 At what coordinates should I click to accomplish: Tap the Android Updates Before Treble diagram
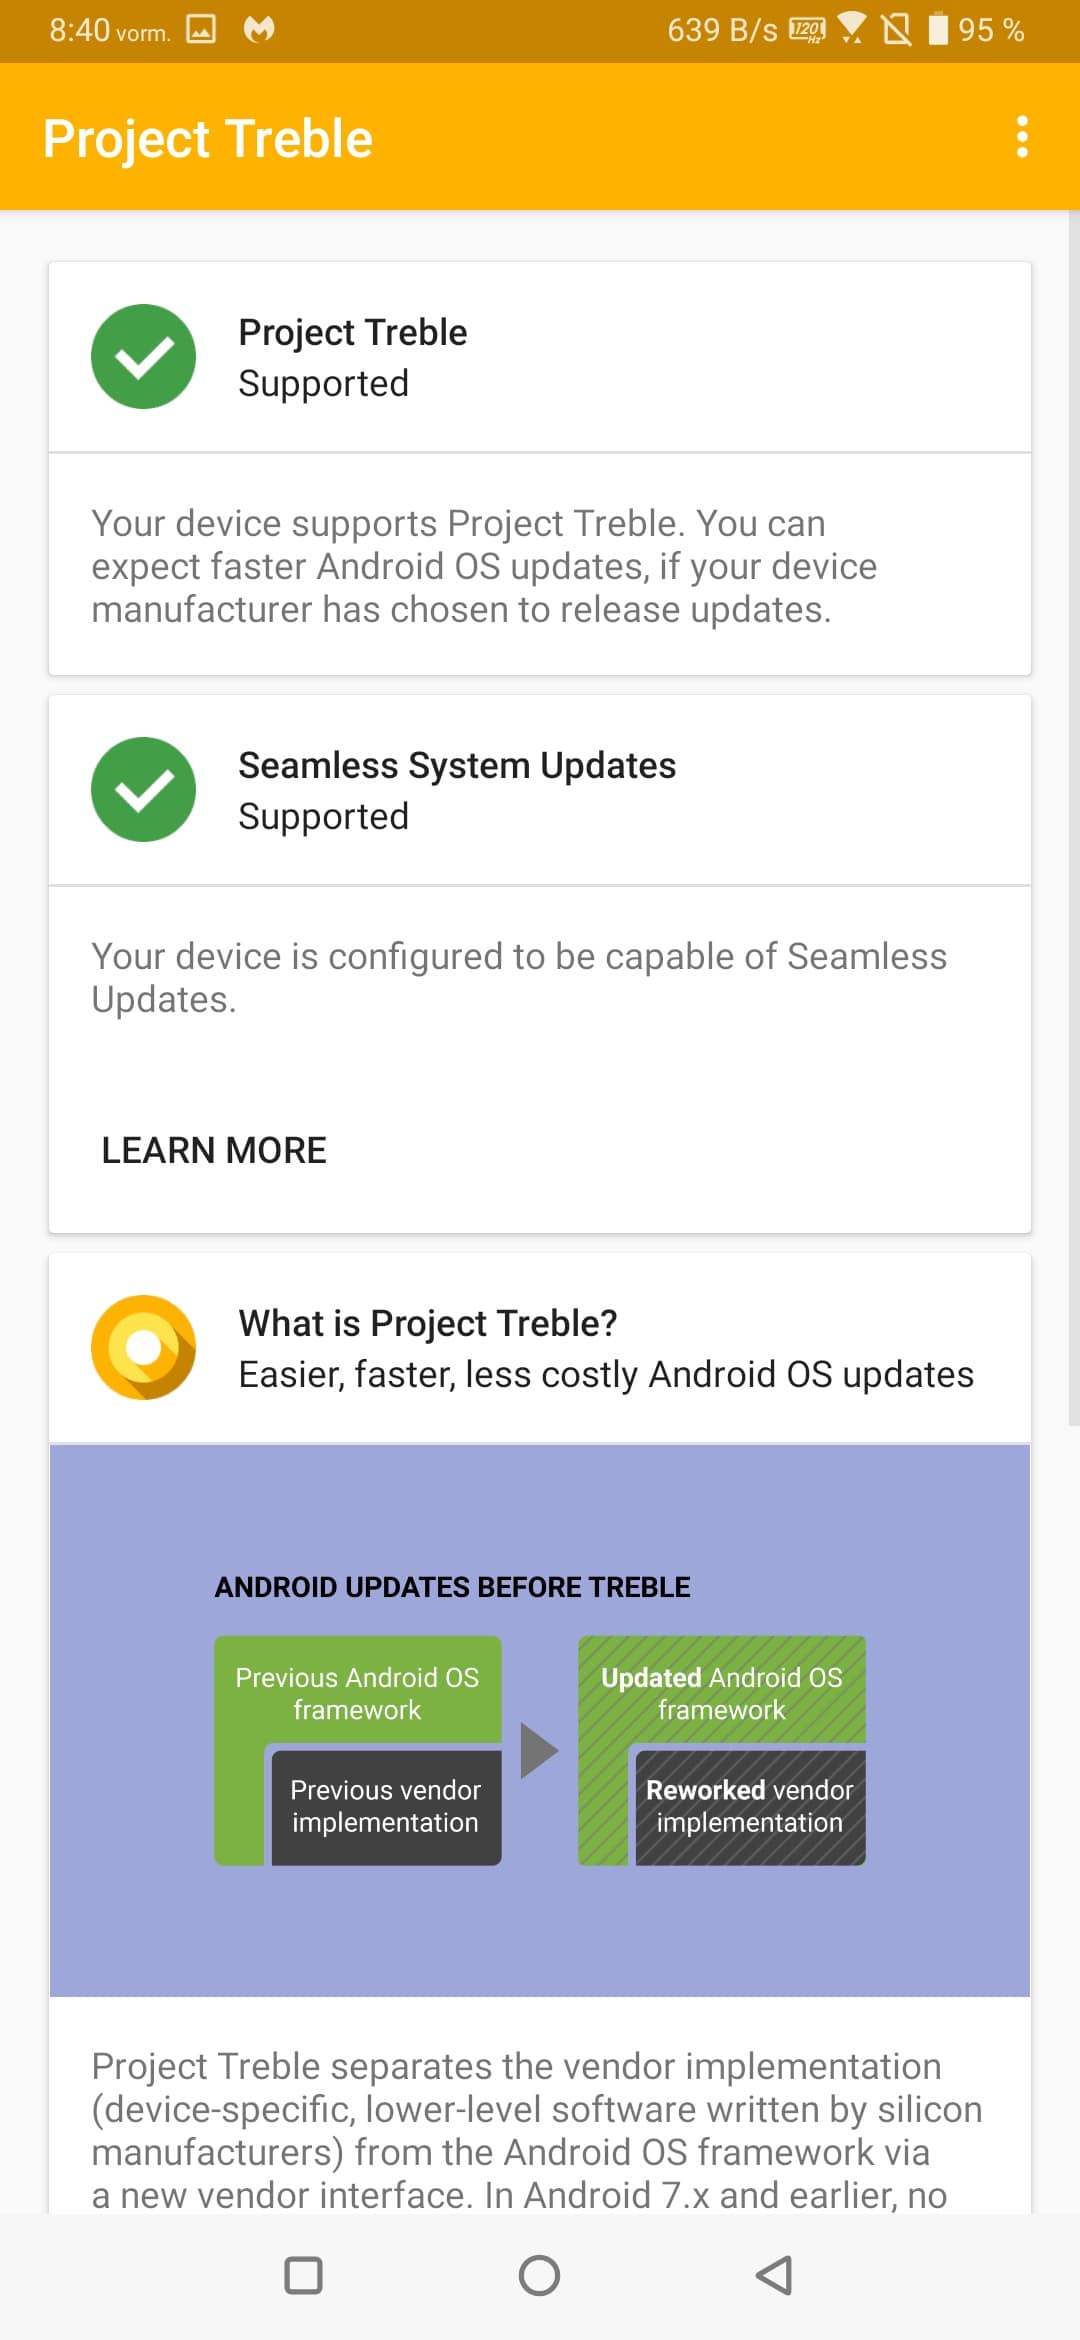pyautogui.click(x=540, y=1720)
